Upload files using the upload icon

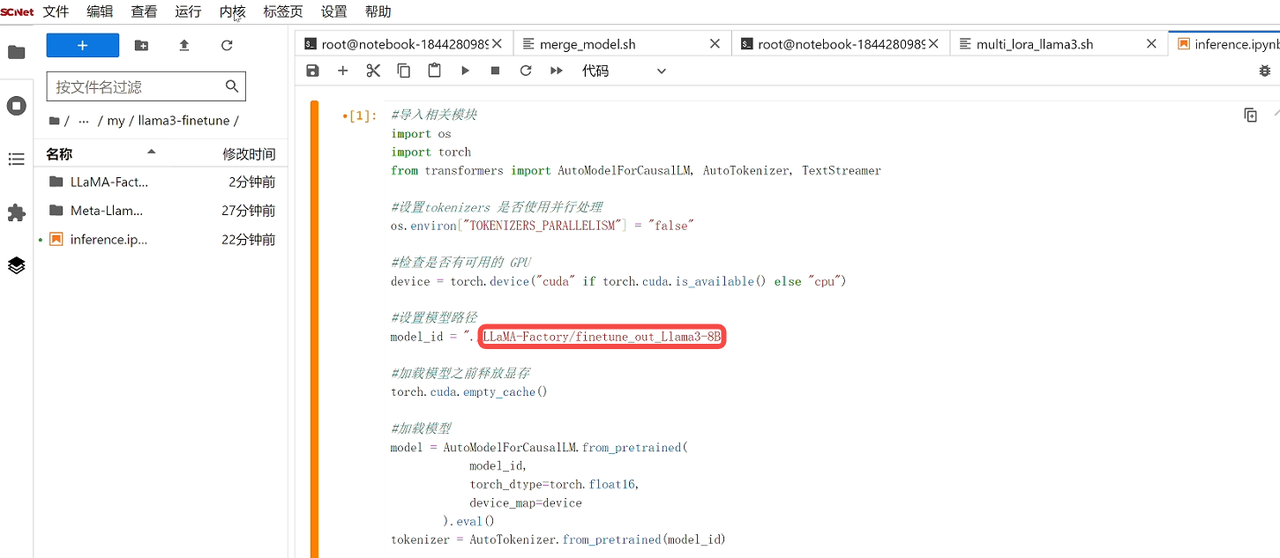(184, 45)
